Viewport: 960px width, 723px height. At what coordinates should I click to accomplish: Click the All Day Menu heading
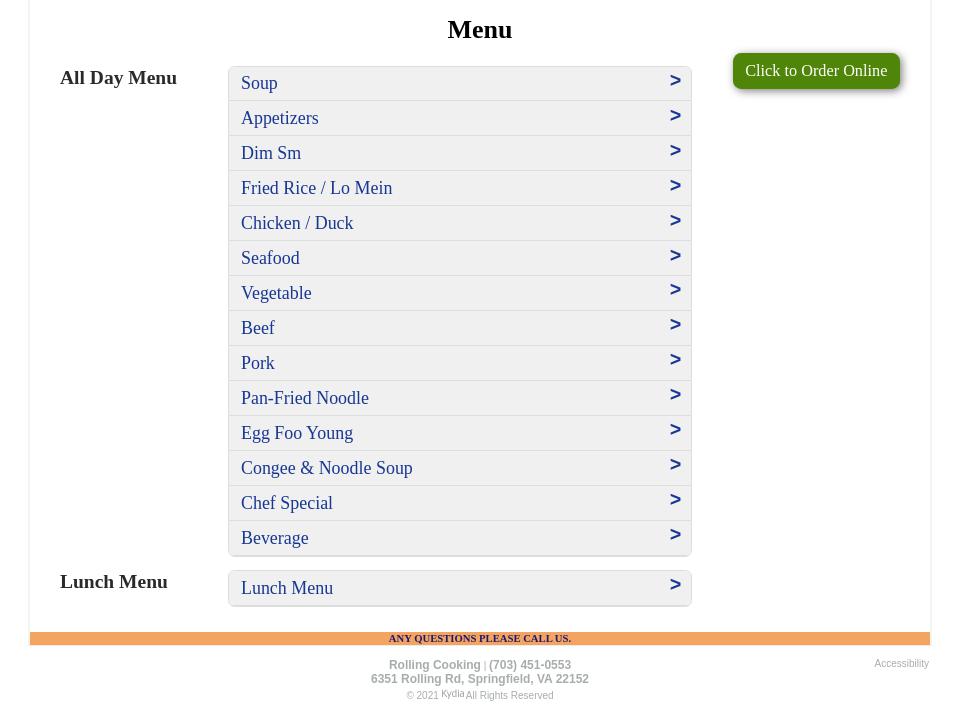pos(118,78)
